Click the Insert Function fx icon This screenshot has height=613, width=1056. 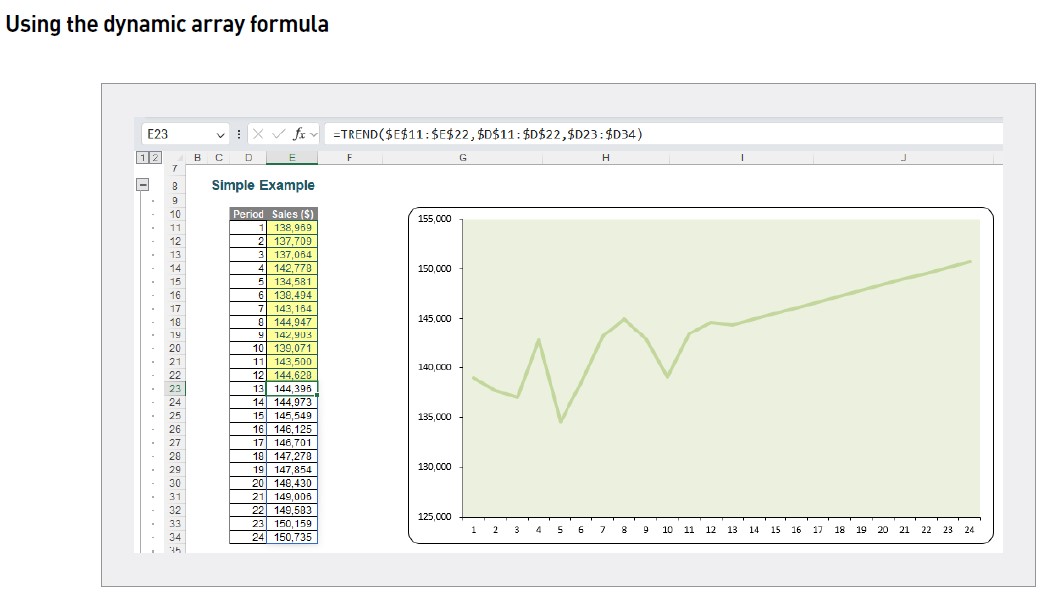[x=300, y=132]
